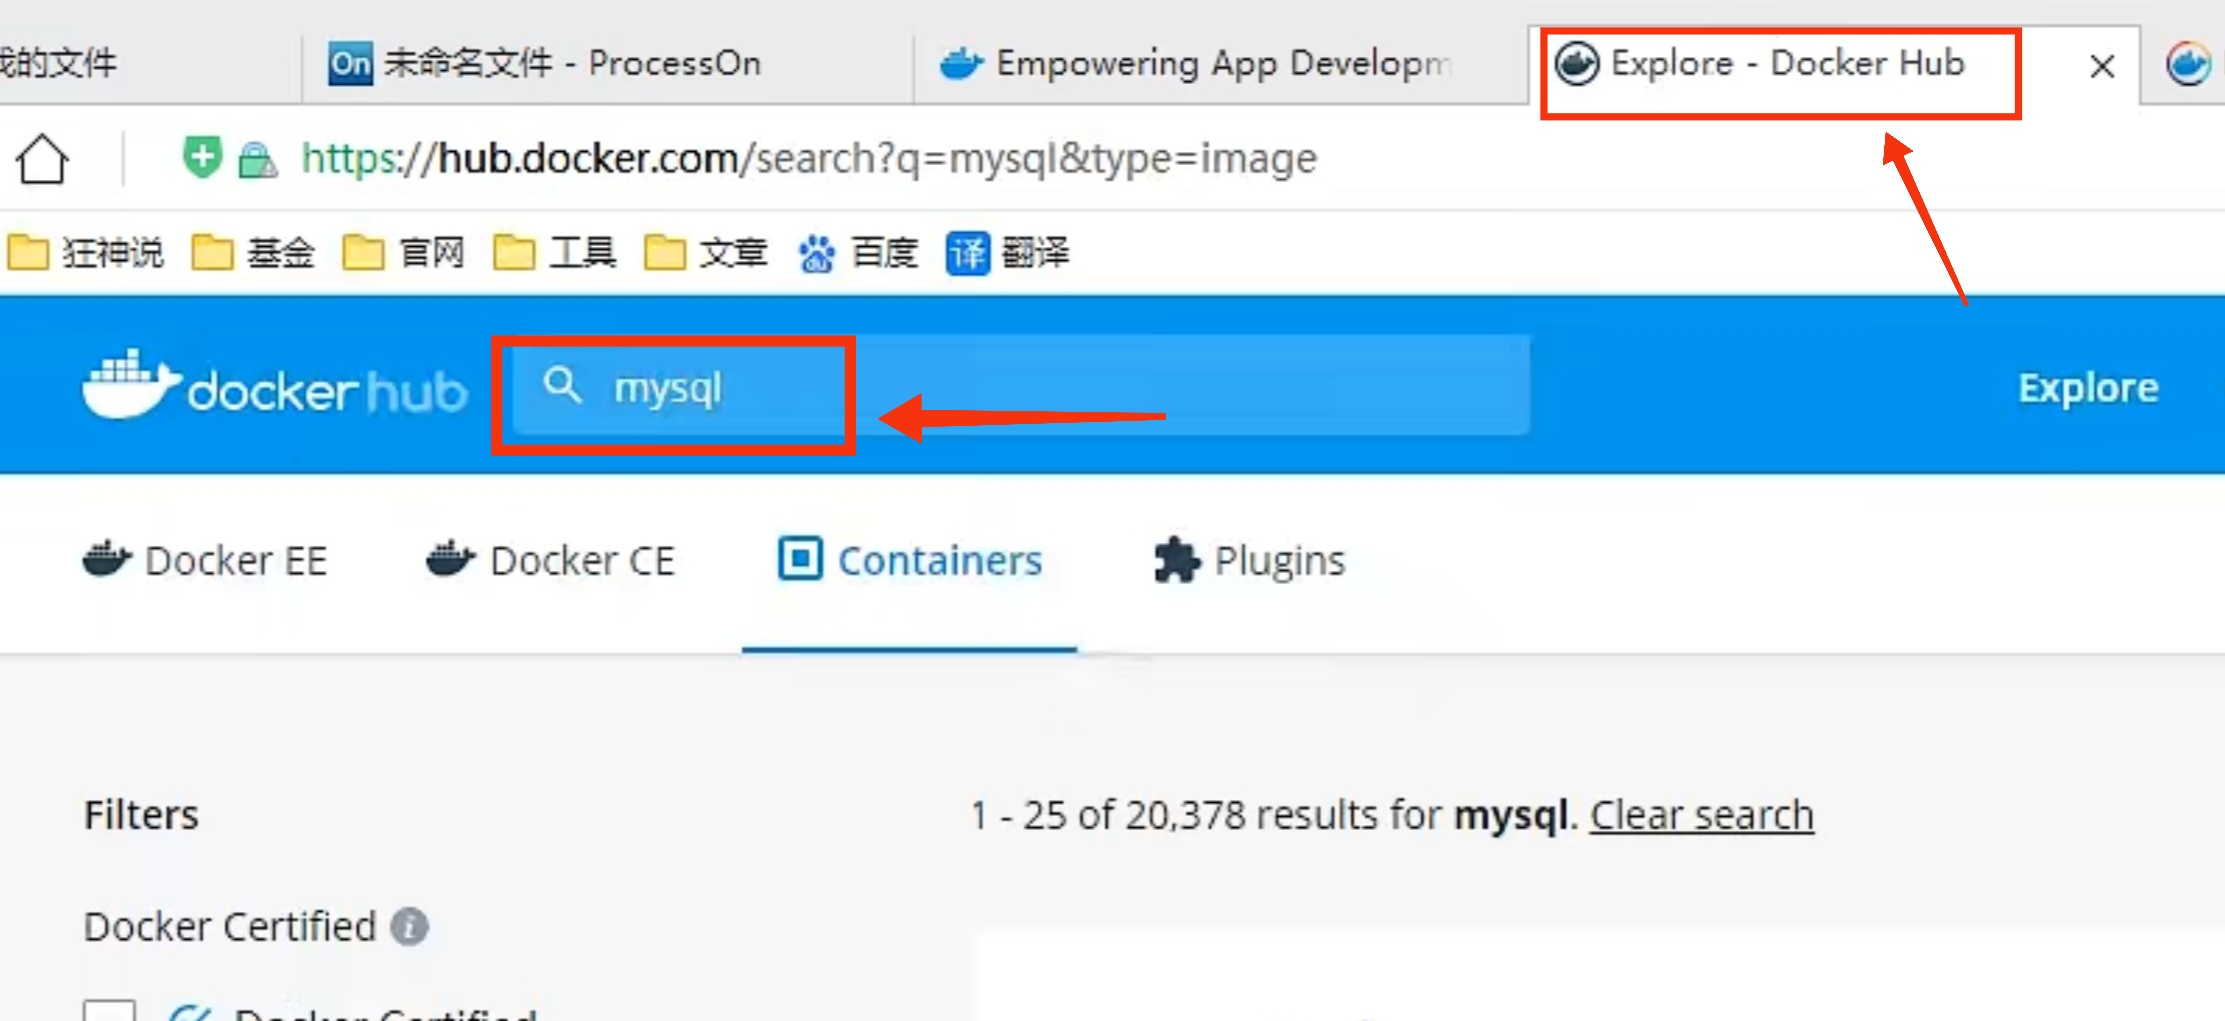Select the Containers tab
The image size is (2225, 1021).
click(x=910, y=560)
